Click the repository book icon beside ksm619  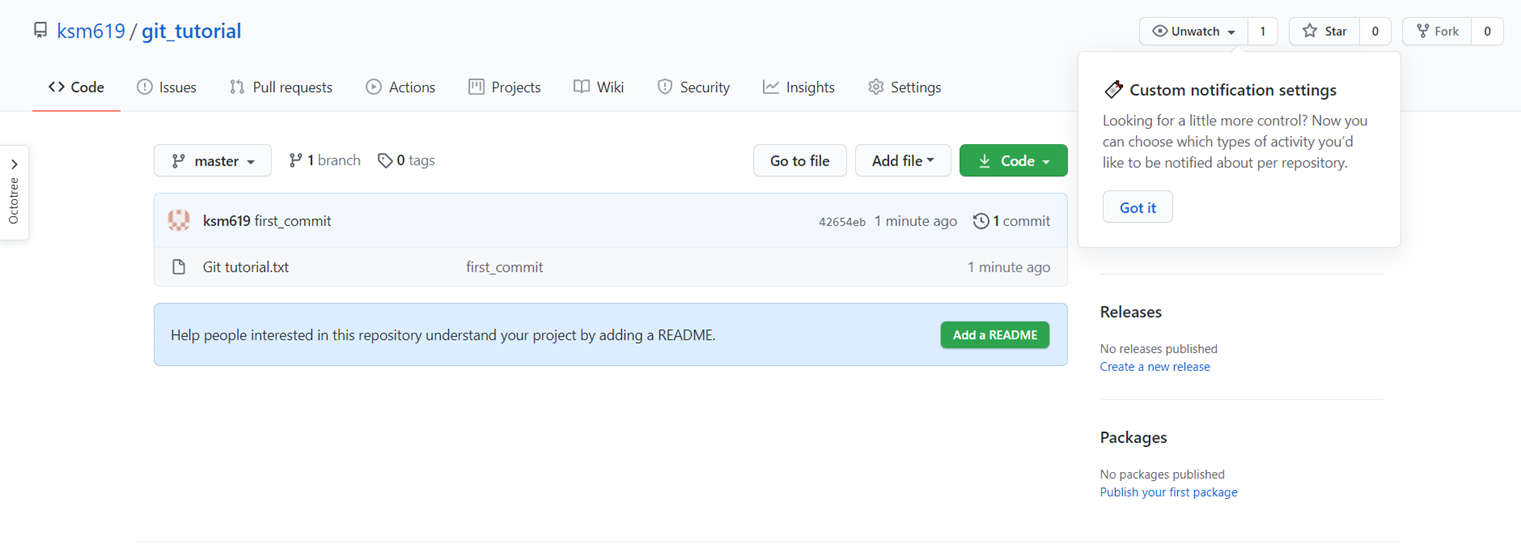tap(40, 31)
